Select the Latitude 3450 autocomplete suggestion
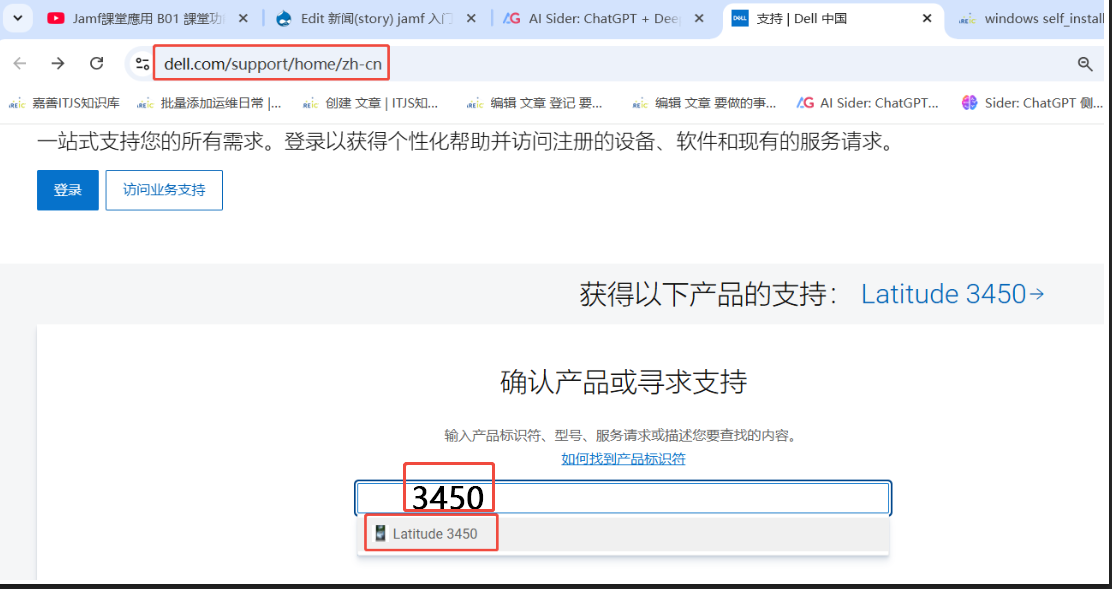1112x589 pixels. click(x=623, y=534)
